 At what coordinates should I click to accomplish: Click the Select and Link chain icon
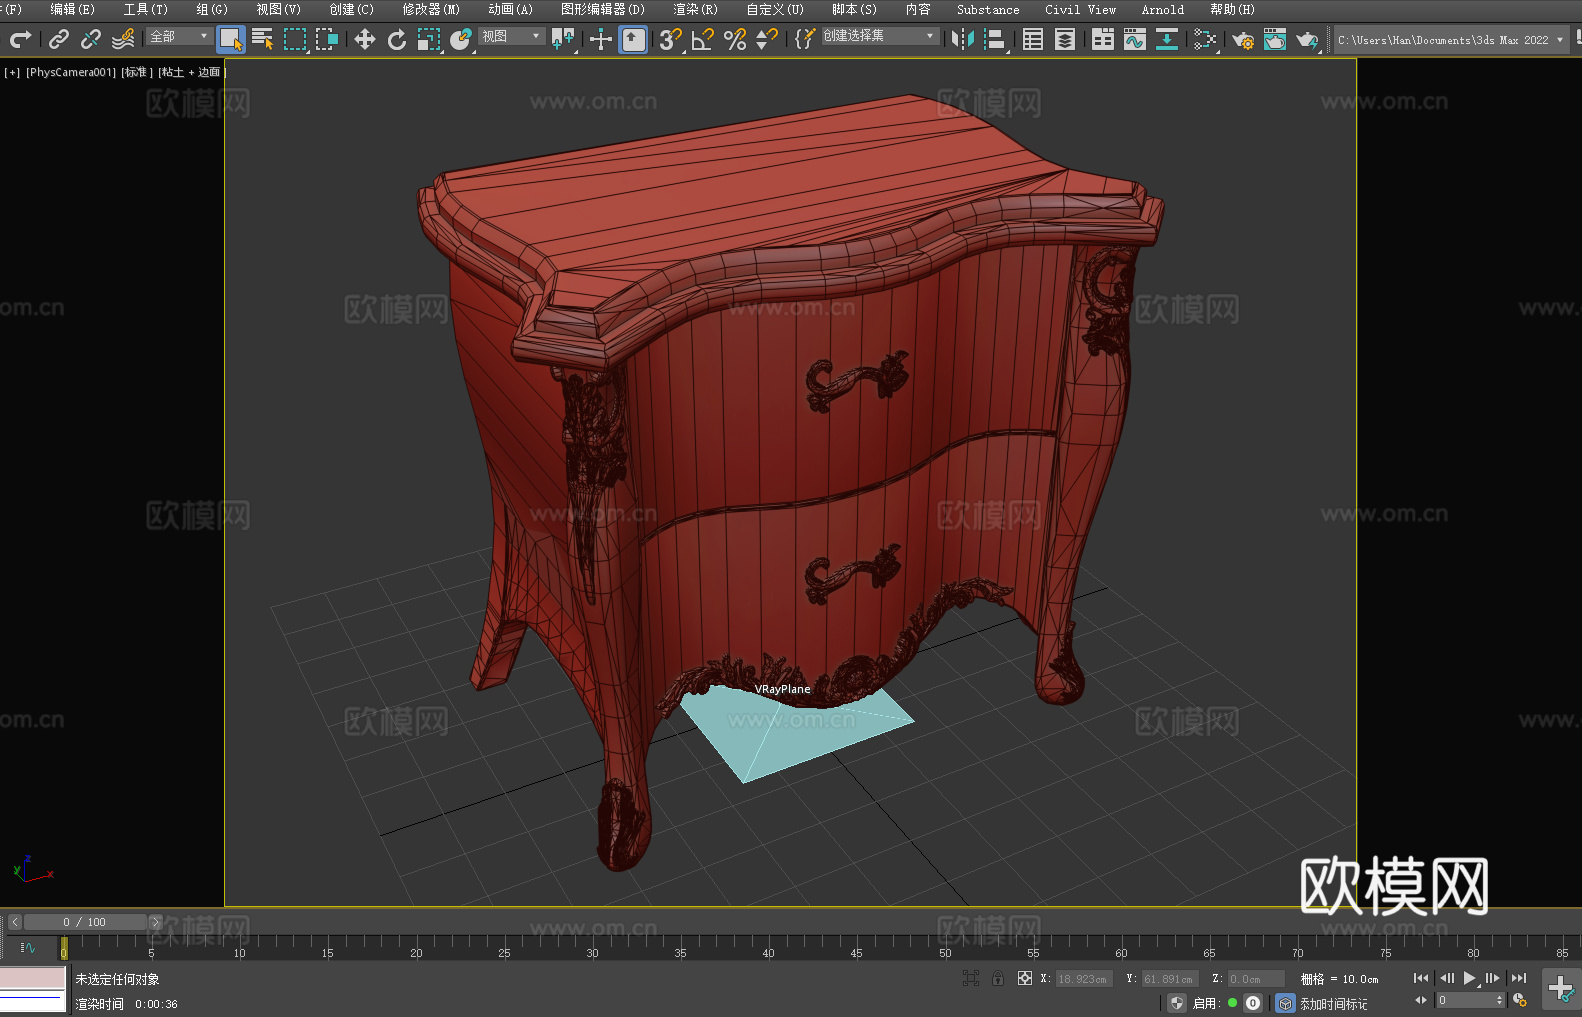coord(59,40)
